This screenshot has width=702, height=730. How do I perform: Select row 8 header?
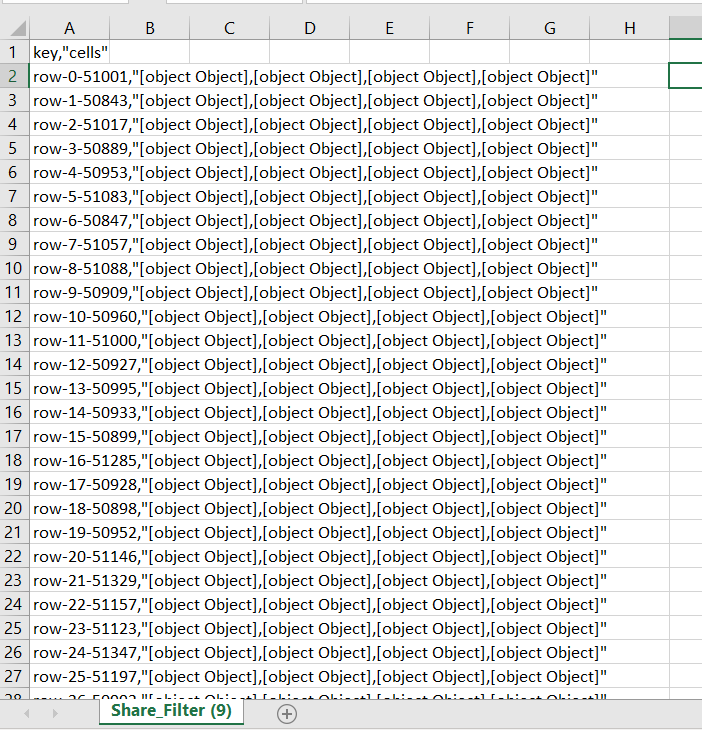(x=14, y=220)
